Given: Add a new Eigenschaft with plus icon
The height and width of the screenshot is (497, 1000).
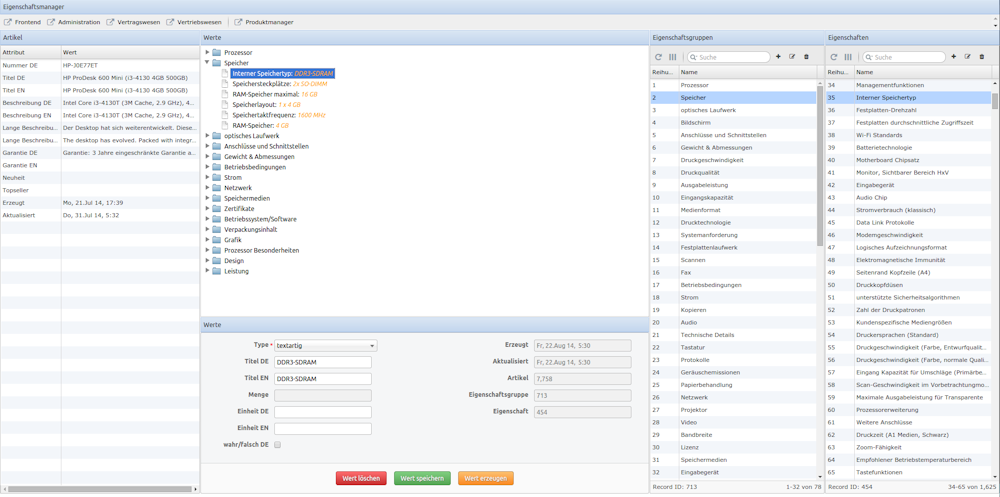Looking at the screenshot, I should [x=954, y=57].
